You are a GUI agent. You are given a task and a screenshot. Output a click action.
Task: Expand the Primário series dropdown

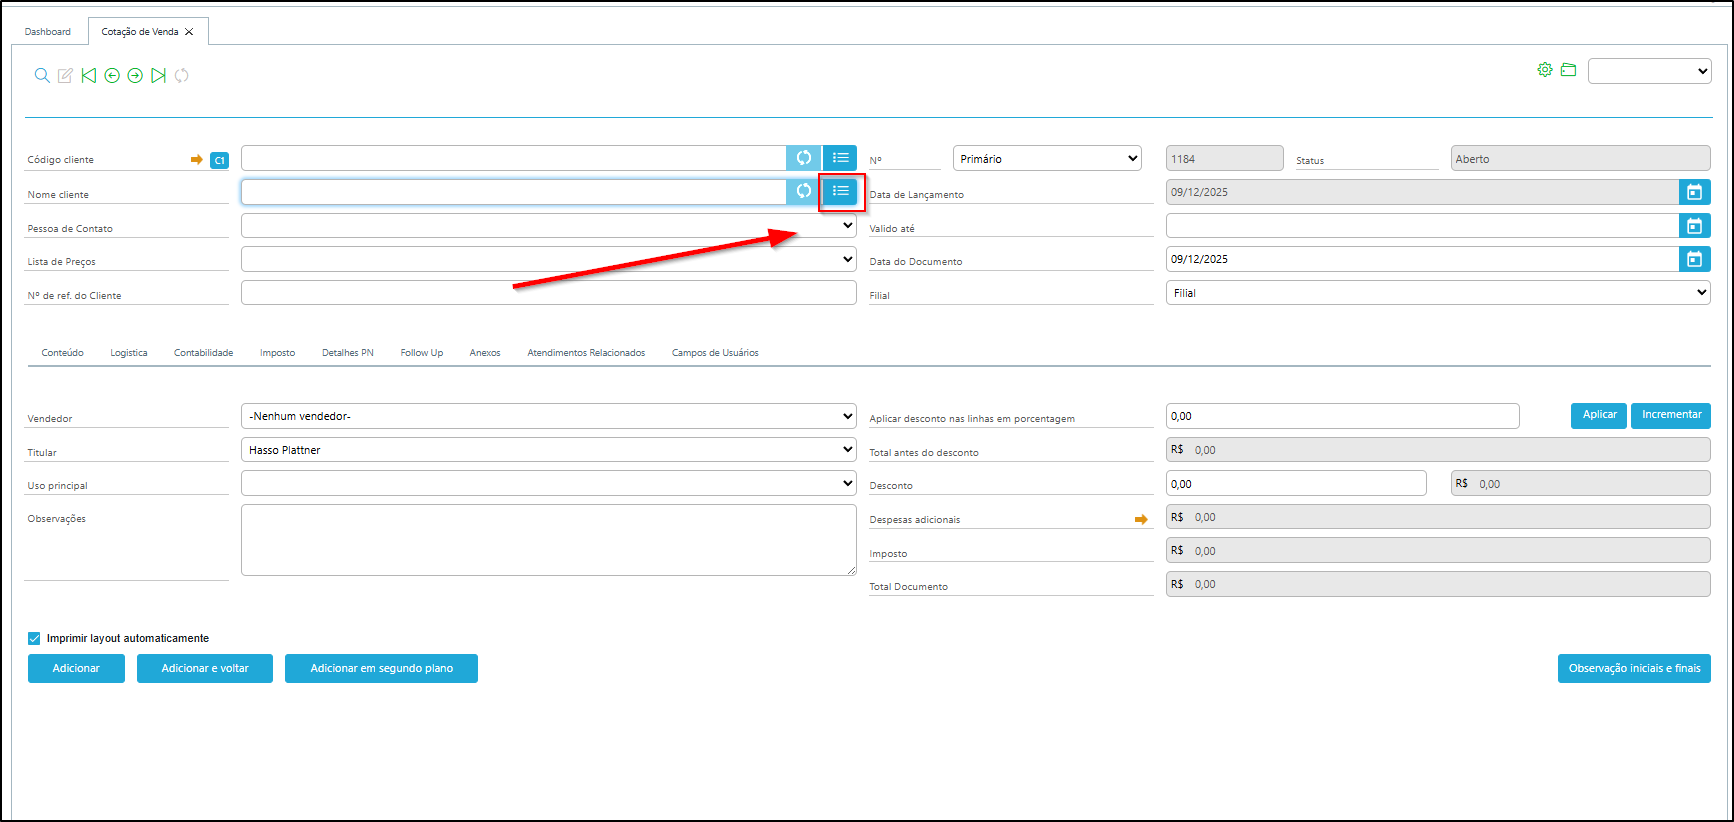pos(1047,159)
